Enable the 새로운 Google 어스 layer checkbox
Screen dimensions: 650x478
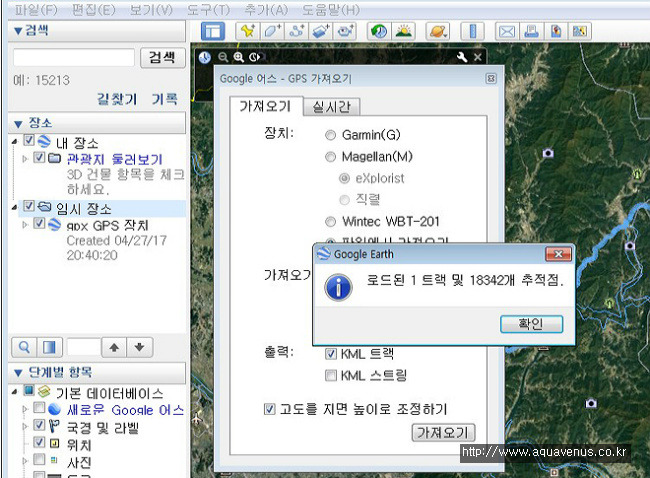point(39,408)
